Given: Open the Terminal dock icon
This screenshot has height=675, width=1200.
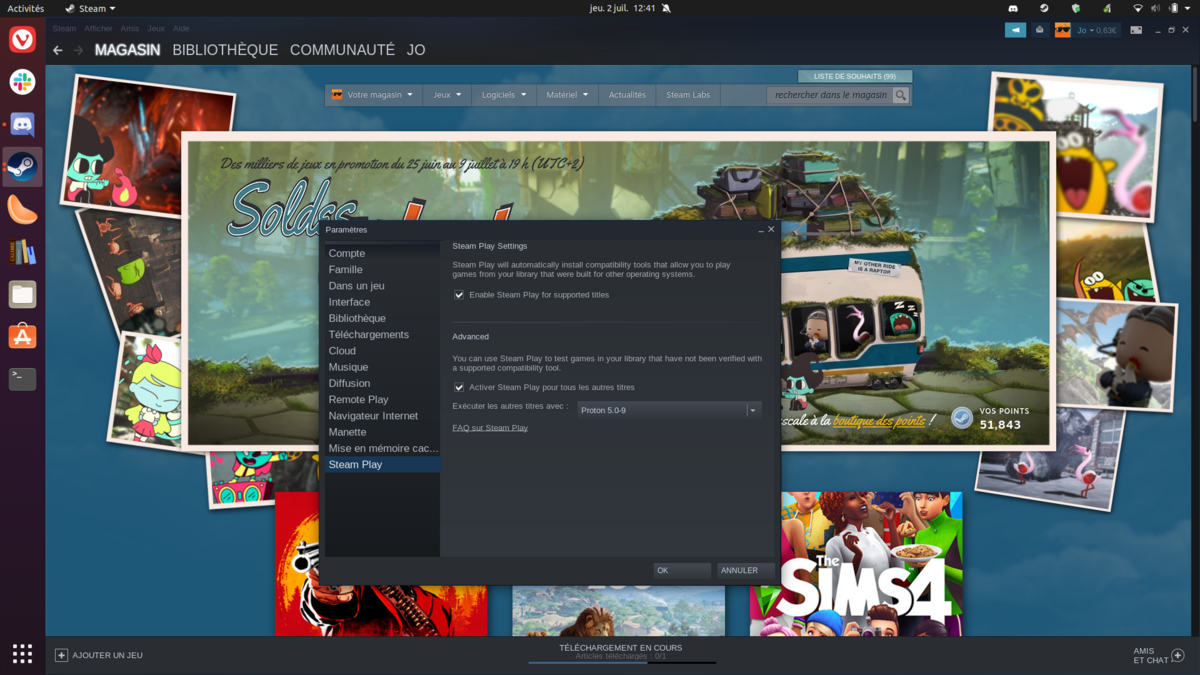Looking at the screenshot, I should [x=22, y=379].
